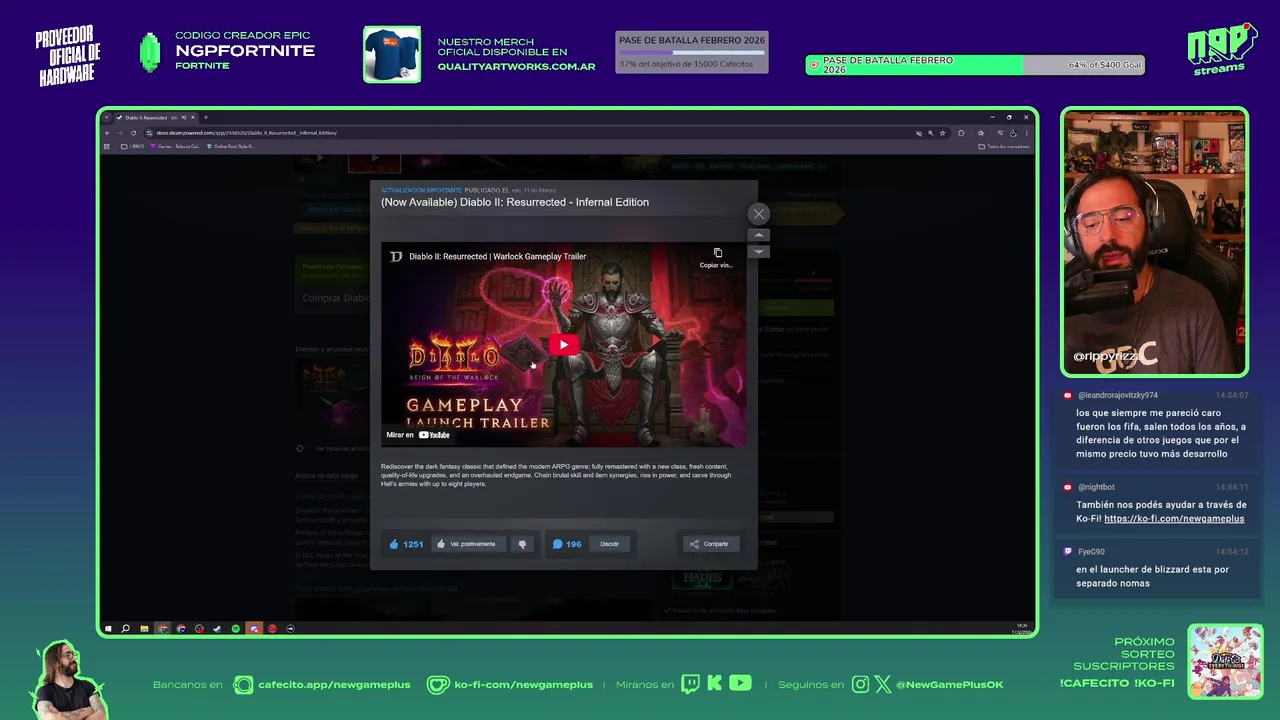The height and width of the screenshot is (720, 1280).
Task: Click the giveaway game cover thumbnail
Action: (1225, 661)
